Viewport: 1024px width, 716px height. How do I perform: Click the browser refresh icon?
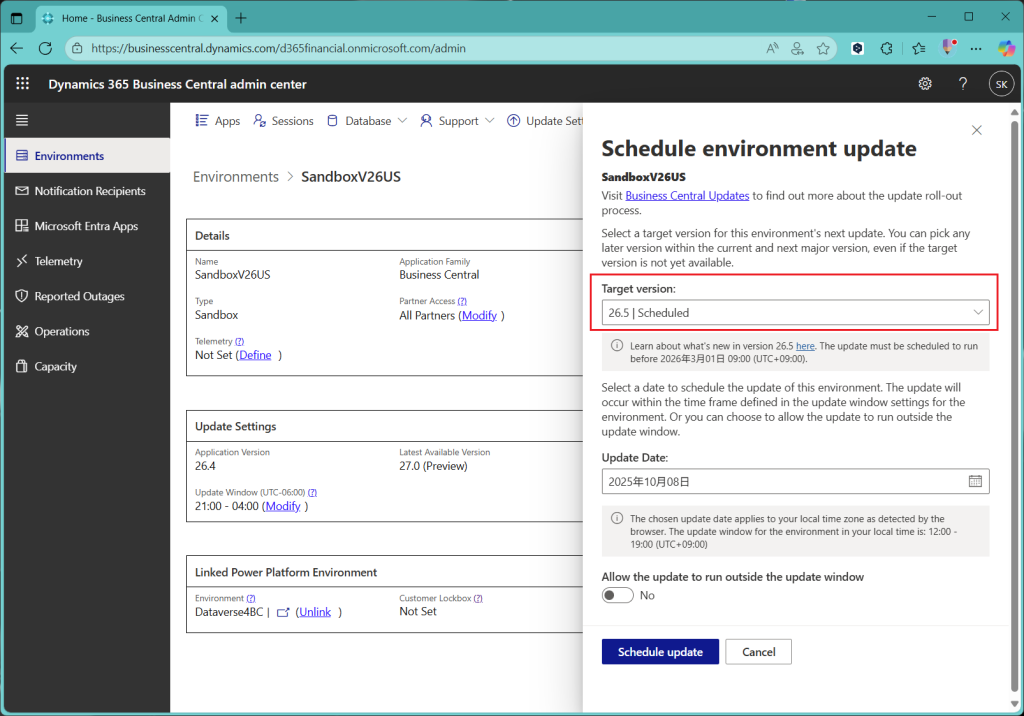click(45, 48)
